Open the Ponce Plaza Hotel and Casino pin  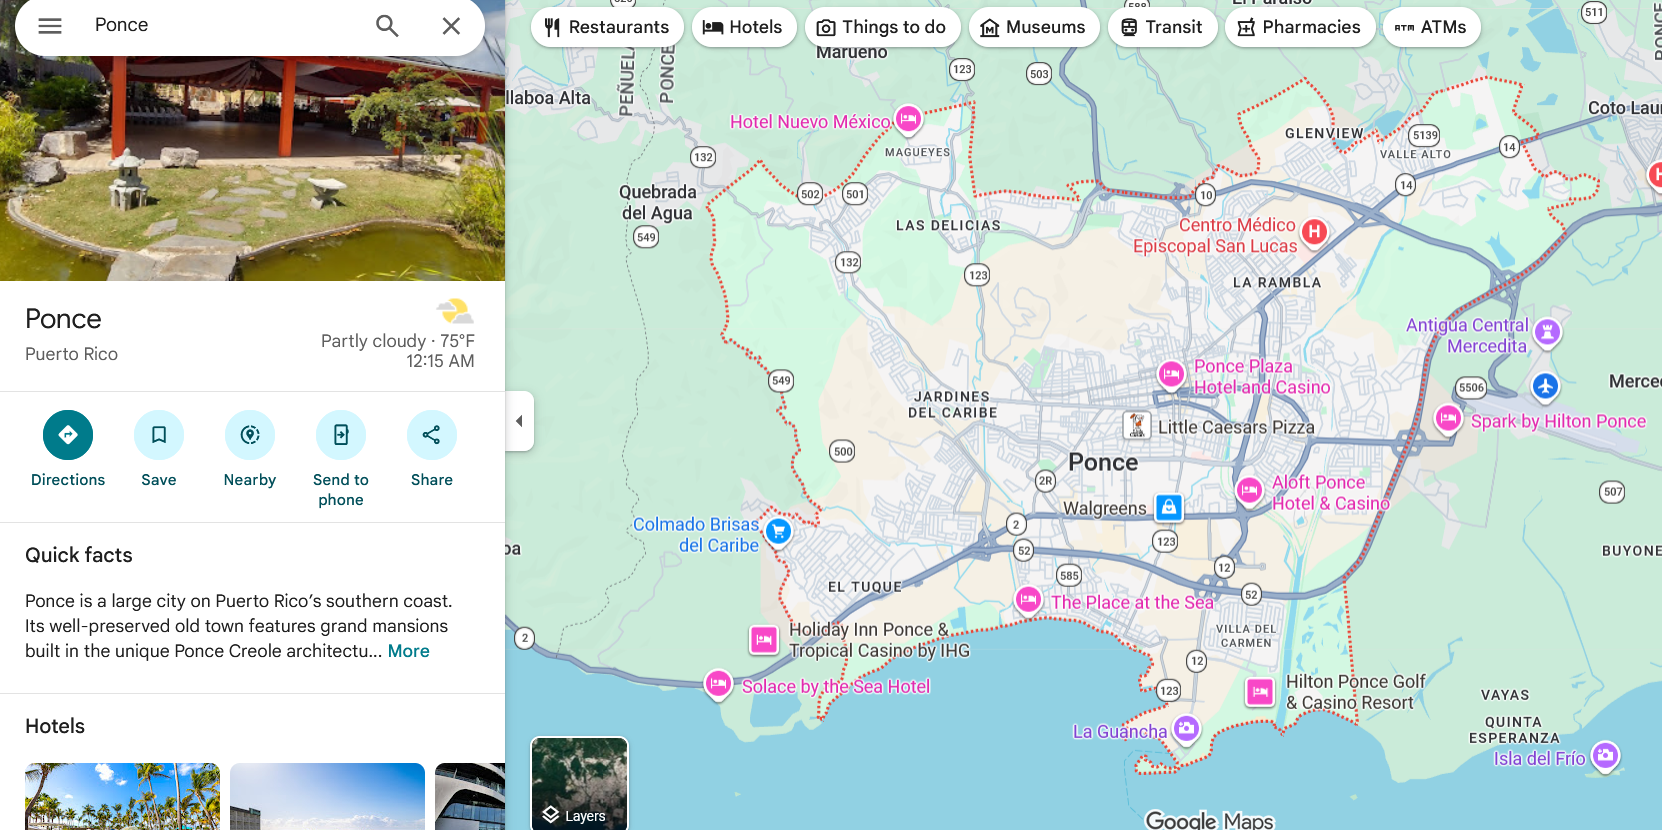tap(1171, 375)
